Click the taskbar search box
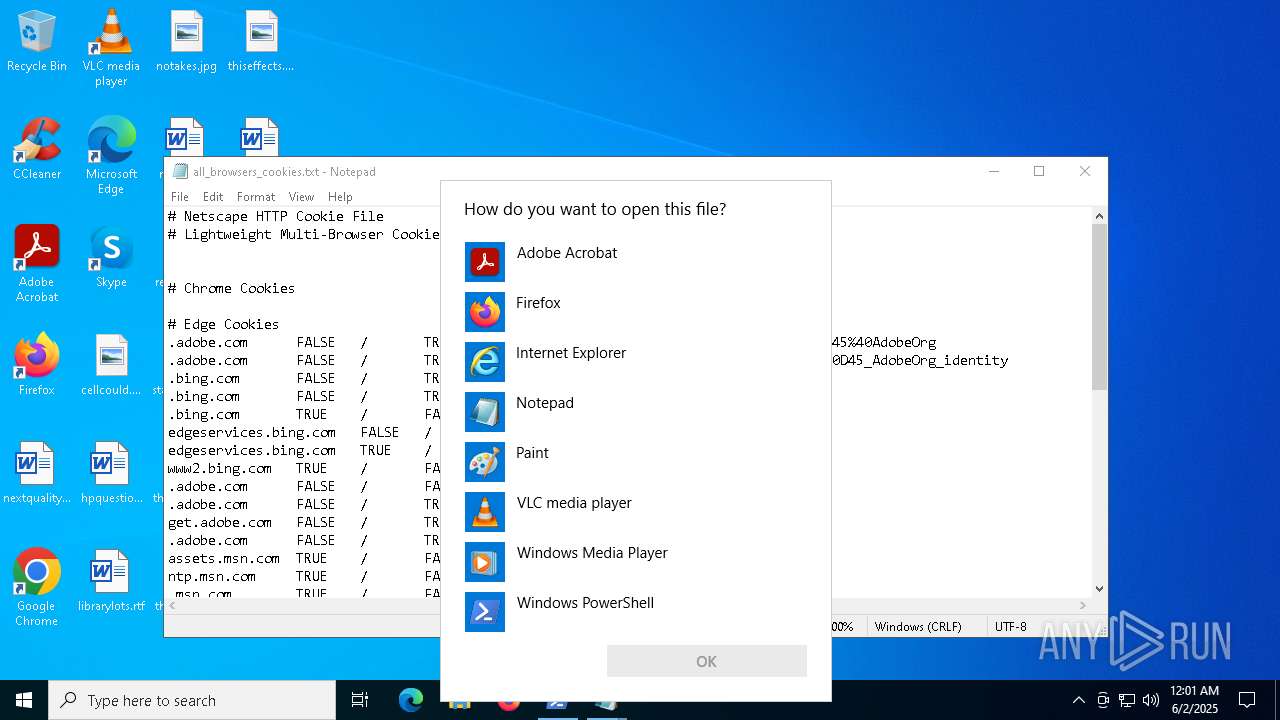The width and height of the screenshot is (1280, 720). (x=192, y=700)
